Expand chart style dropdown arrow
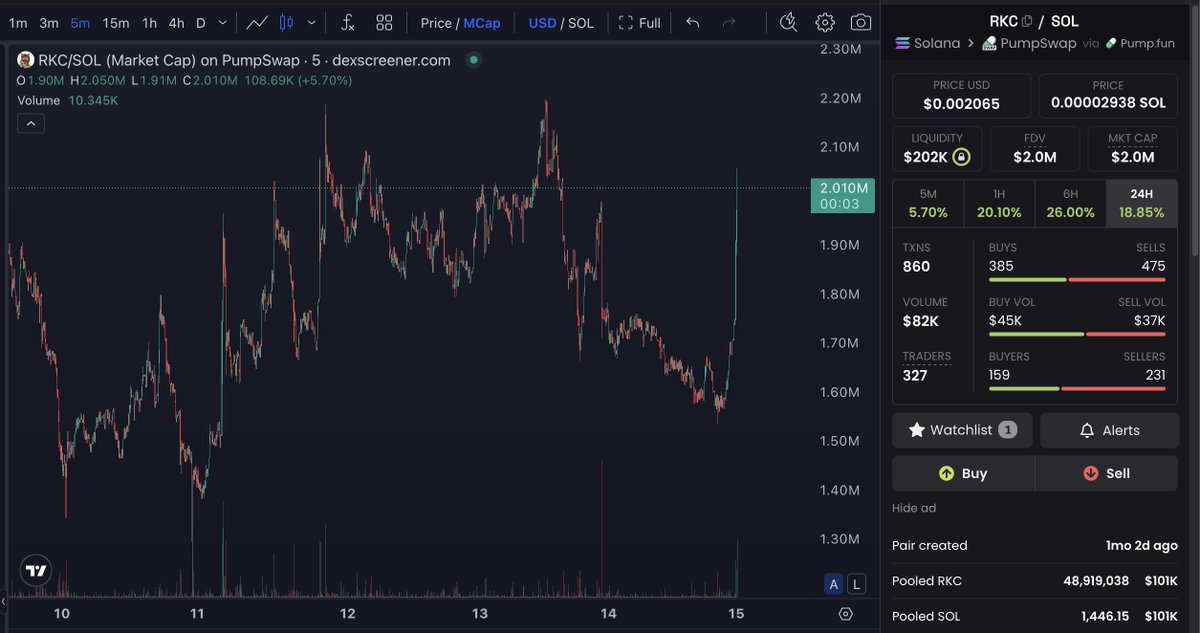The width and height of the screenshot is (1200, 633). tap(312, 22)
